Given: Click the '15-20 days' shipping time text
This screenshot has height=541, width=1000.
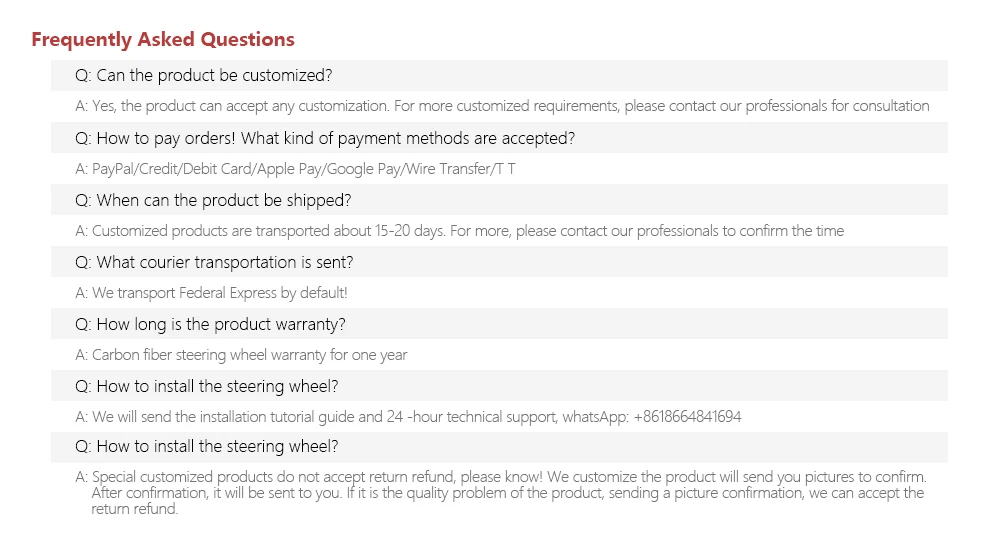Looking at the screenshot, I should [414, 231].
